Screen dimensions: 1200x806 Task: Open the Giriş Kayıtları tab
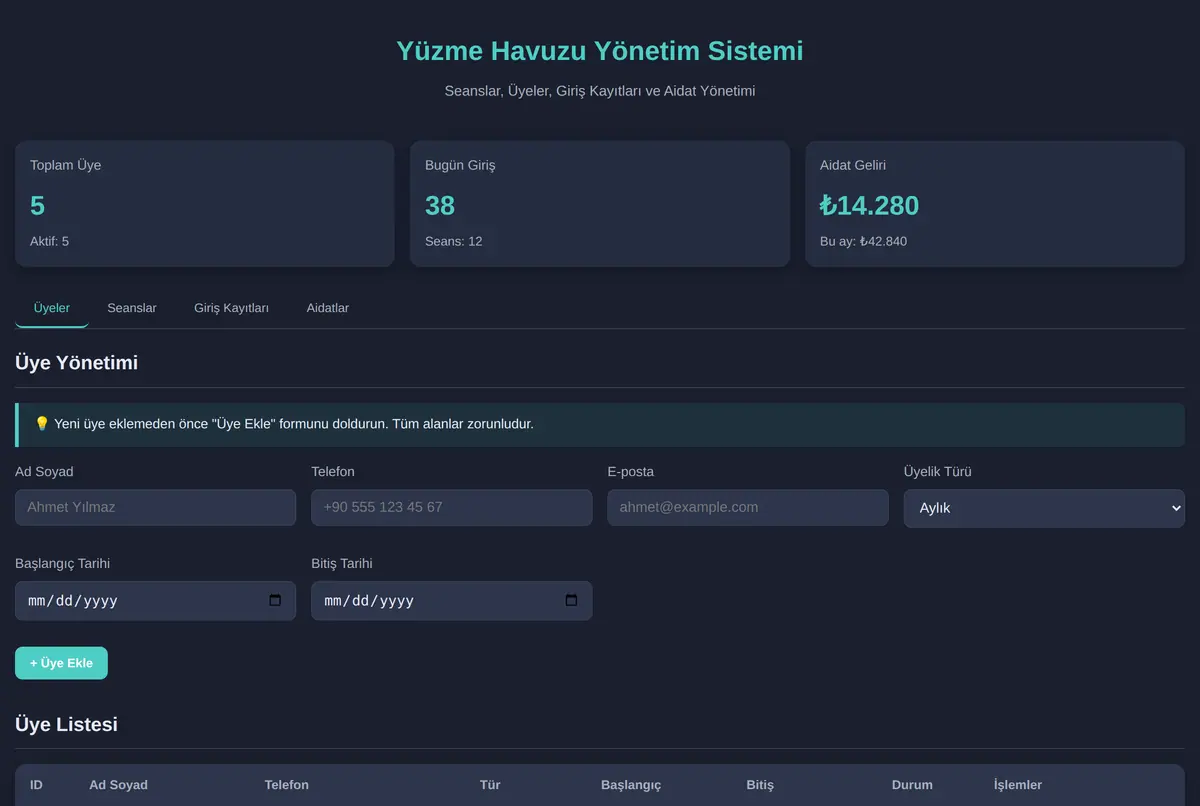tap(231, 308)
